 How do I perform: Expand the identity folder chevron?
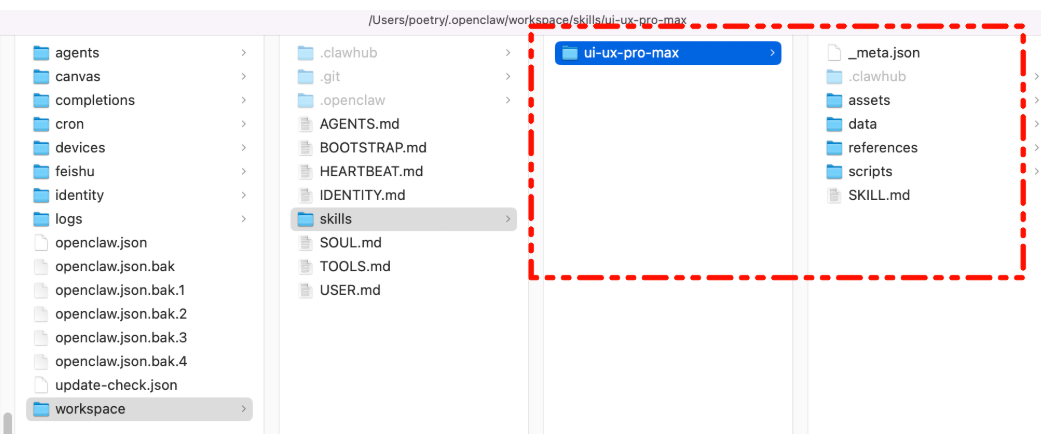click(244, 196)
